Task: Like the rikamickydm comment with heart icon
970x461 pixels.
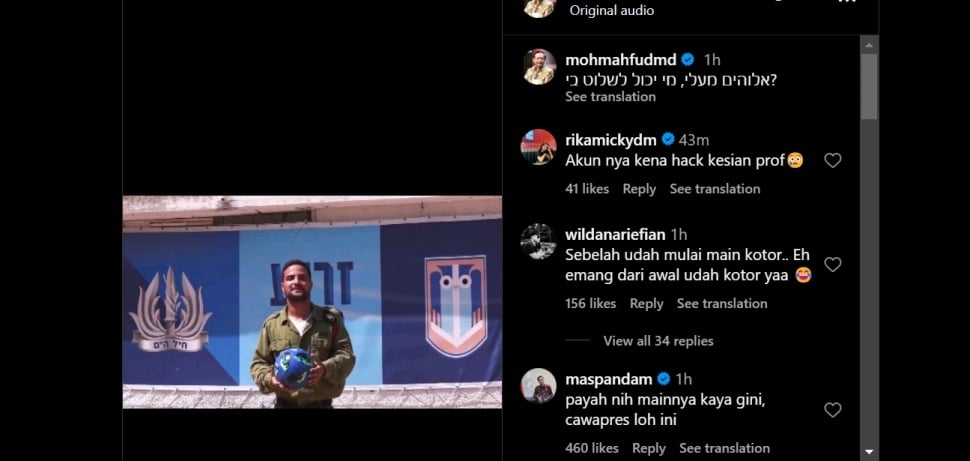Action: [x=833, y=161]
